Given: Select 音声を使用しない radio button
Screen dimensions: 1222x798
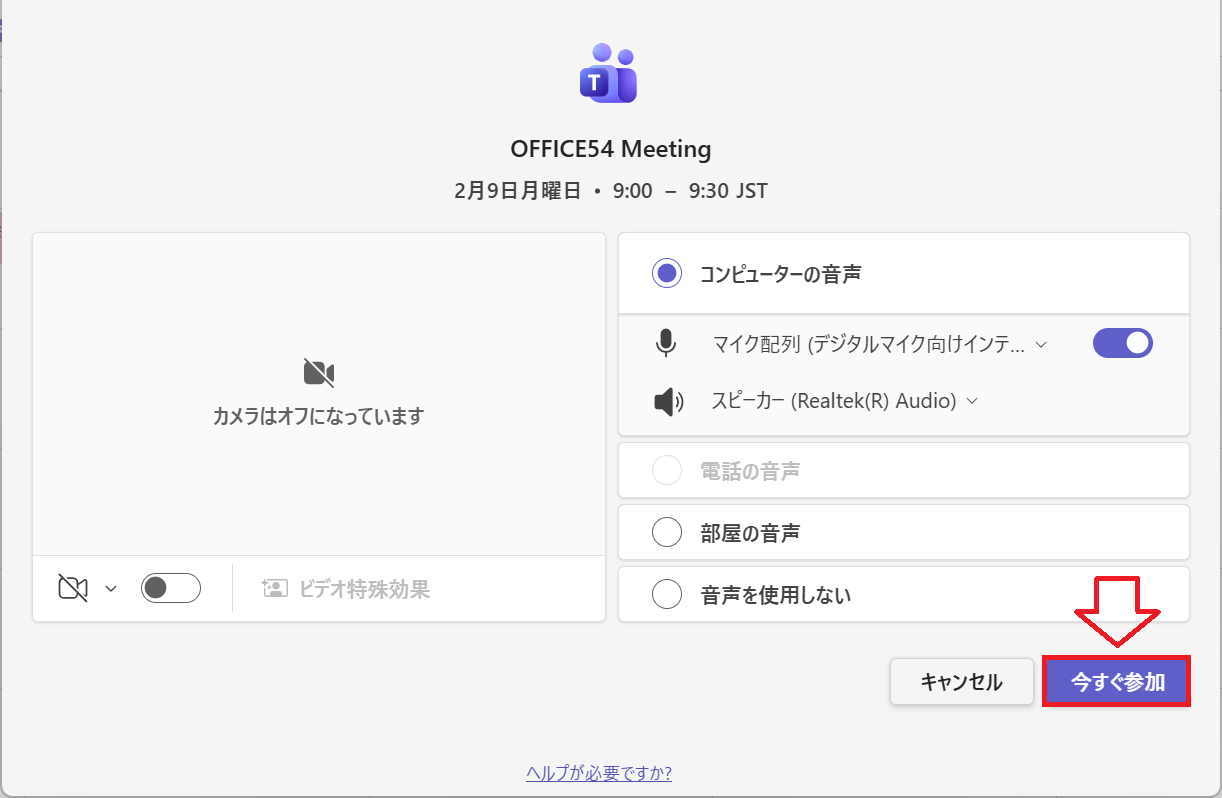Looking at the screenshot, I should 667,595.
